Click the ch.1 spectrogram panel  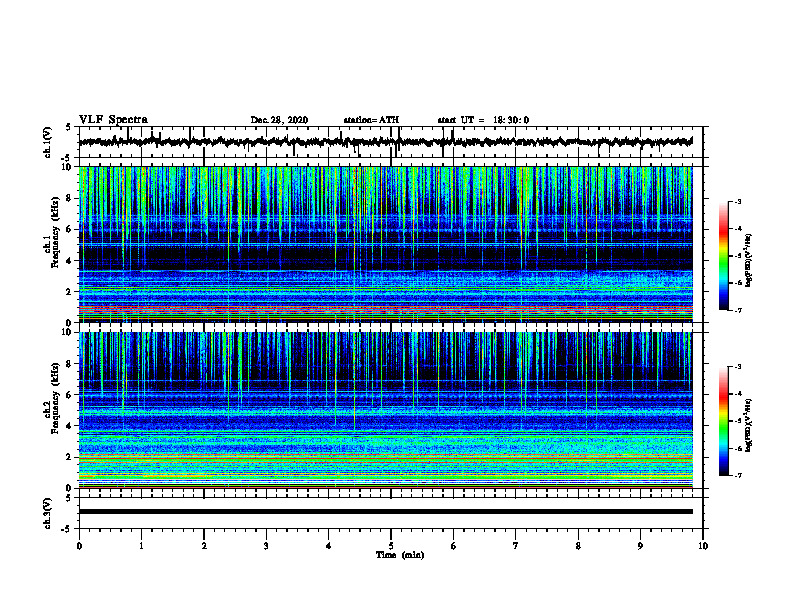click(x=385, y=244)
